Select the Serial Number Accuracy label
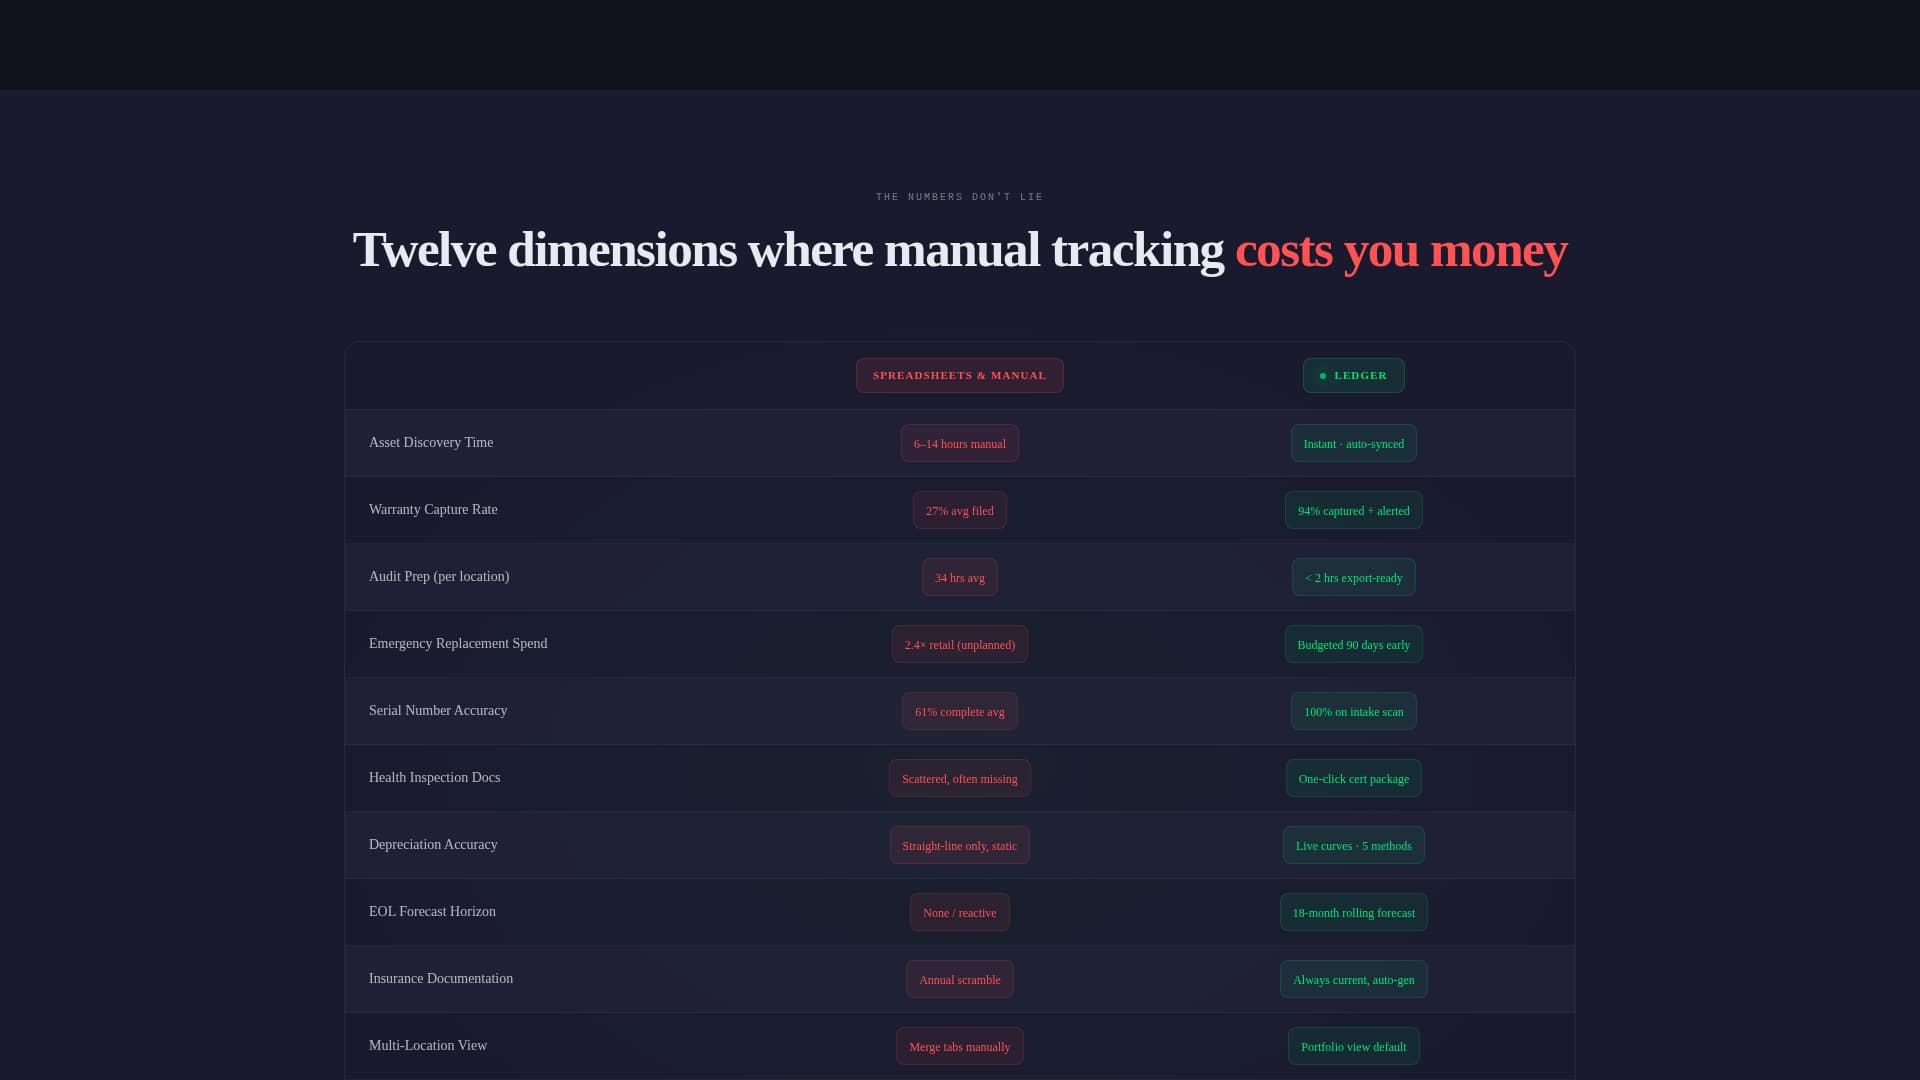This screenshot has width=1920, height=1080. click(438, 711)
